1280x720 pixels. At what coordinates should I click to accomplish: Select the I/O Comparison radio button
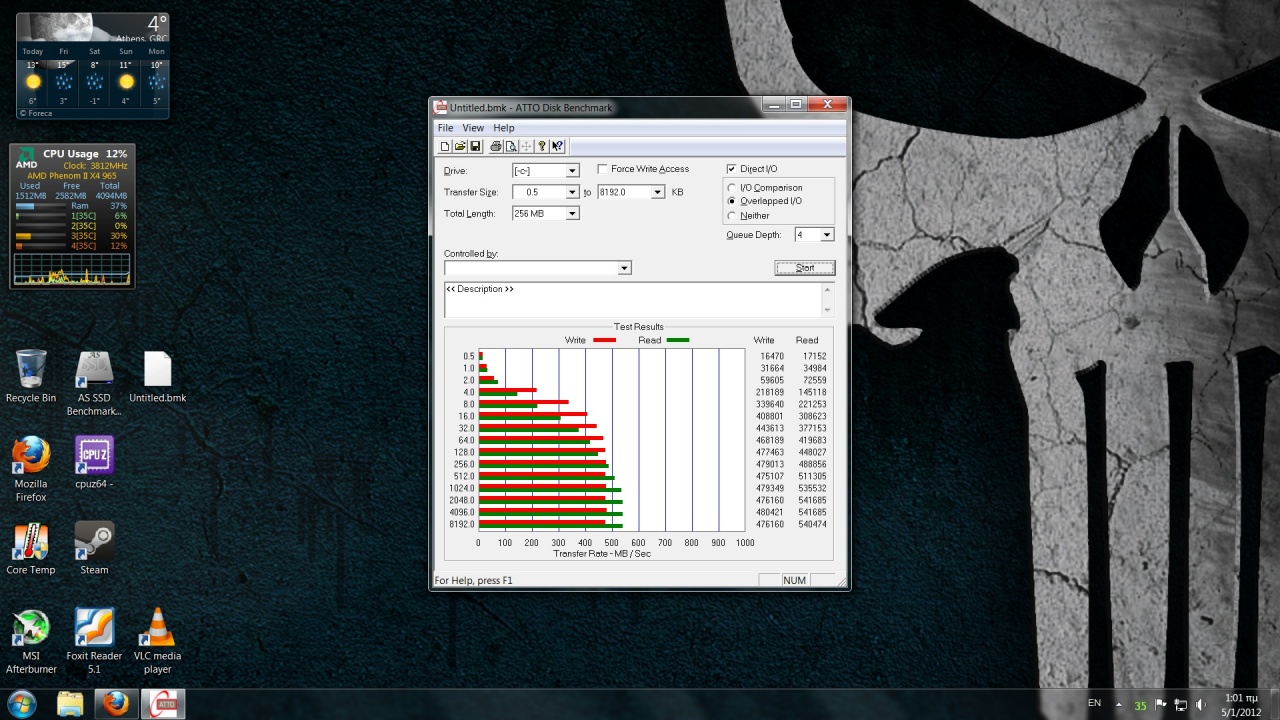click(732, 188)
